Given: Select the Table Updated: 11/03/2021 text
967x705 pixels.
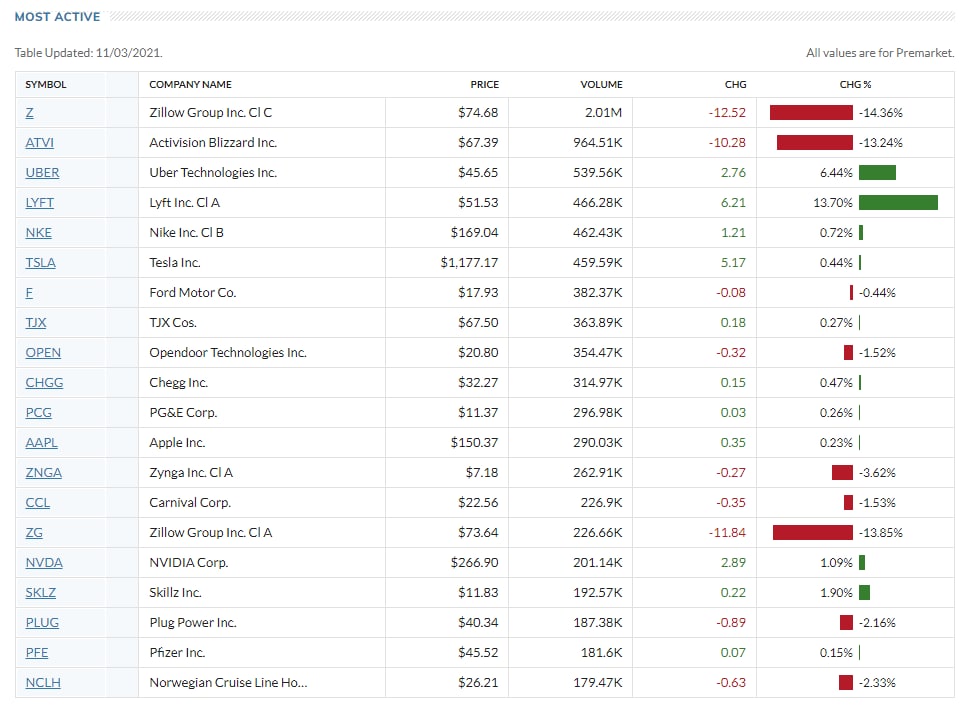Looking at the screenshot, I should [88, 53].
